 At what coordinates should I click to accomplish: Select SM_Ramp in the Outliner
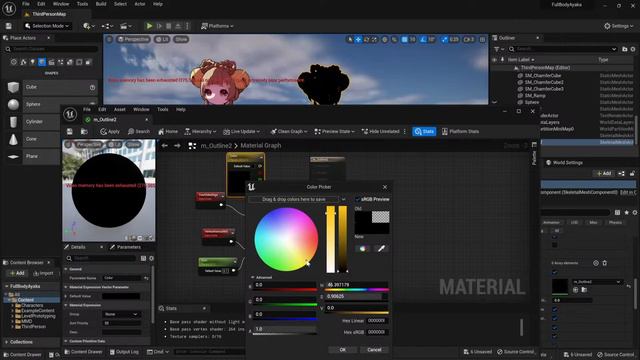[535, 96]
